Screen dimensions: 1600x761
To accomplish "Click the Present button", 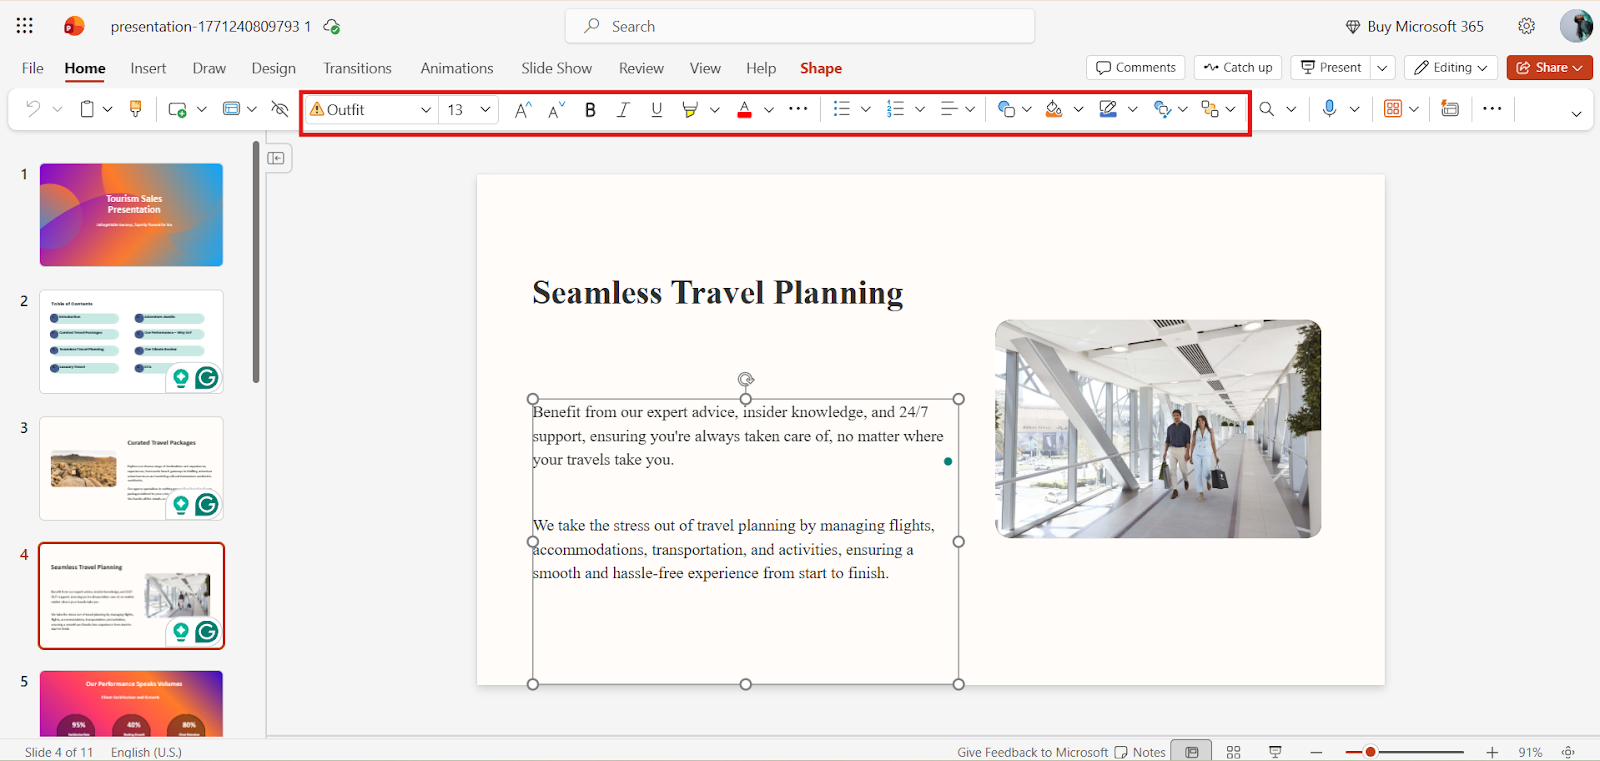I will click(1331, 68).
